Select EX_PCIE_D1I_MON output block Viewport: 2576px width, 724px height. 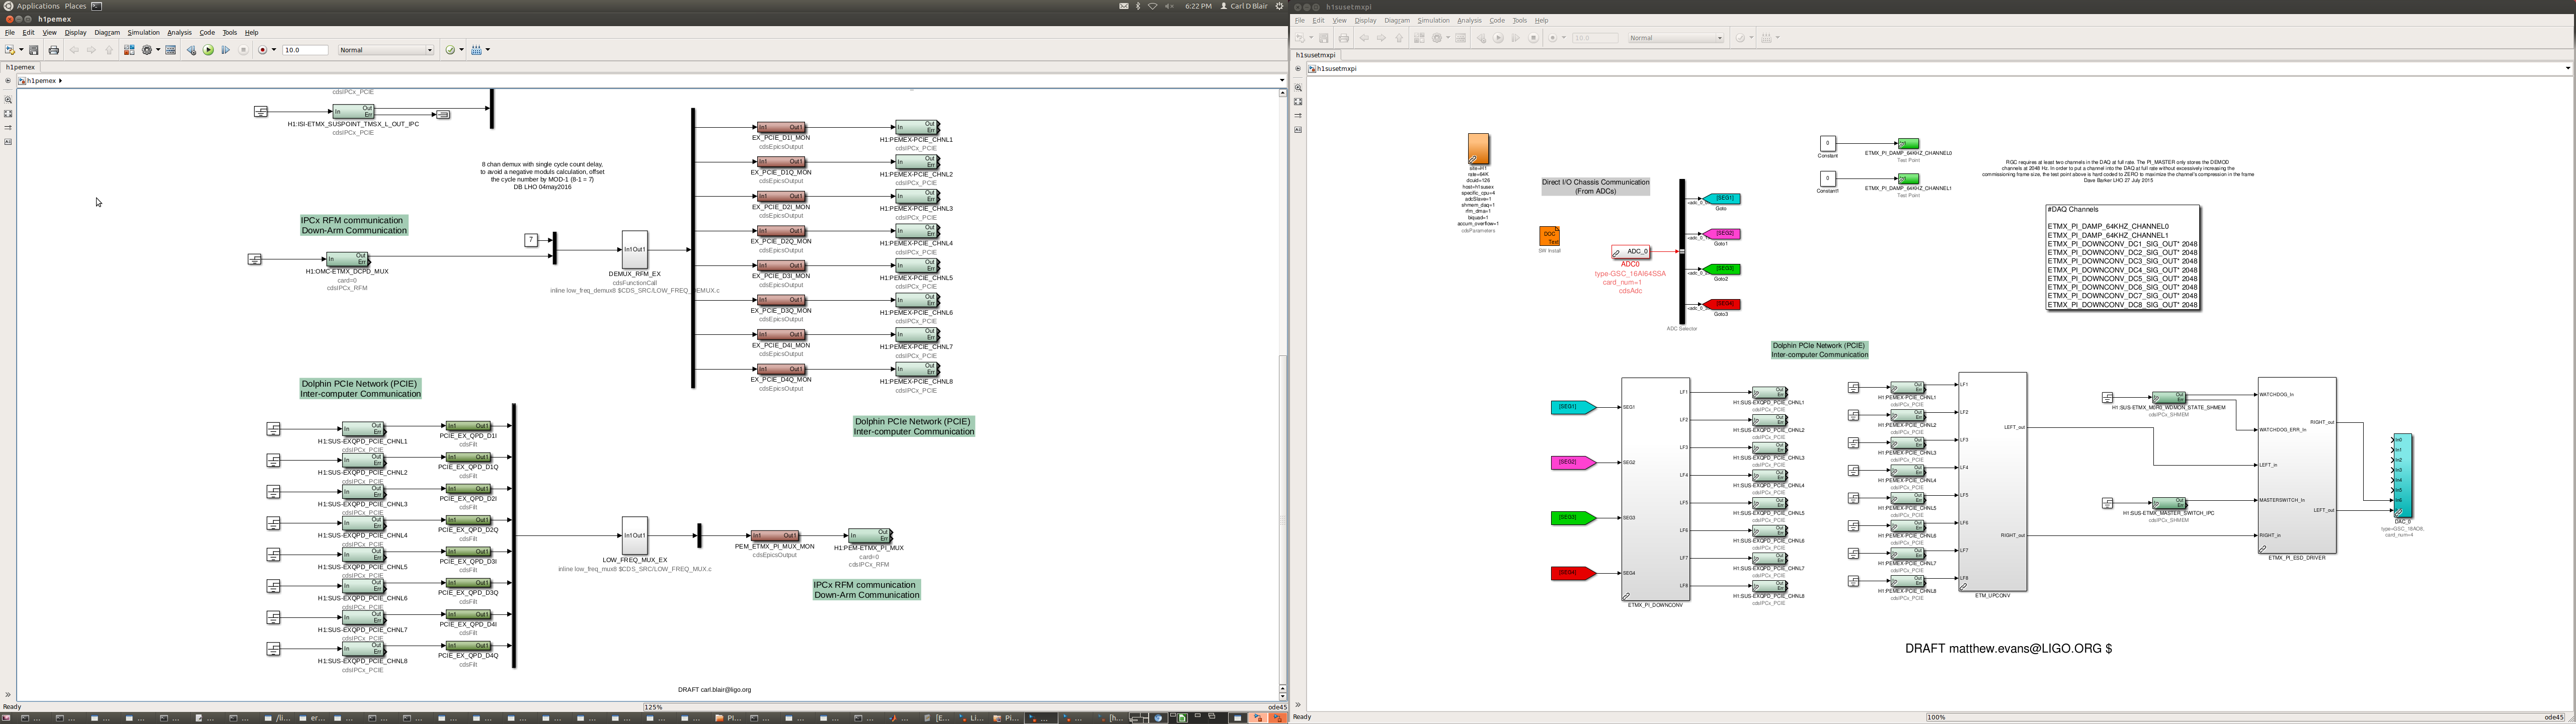(781, 127)
